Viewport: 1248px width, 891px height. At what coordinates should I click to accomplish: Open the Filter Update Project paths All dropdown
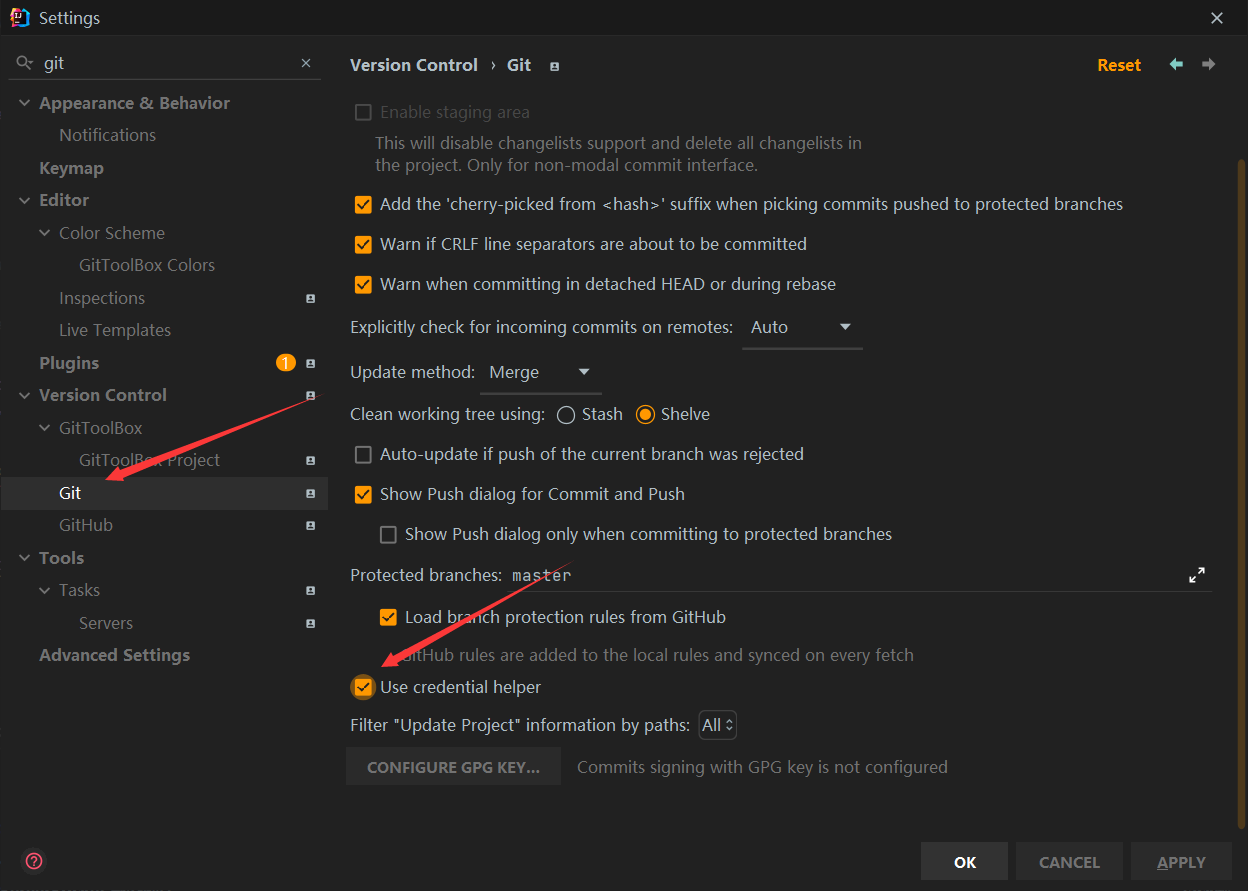point(718,725)
